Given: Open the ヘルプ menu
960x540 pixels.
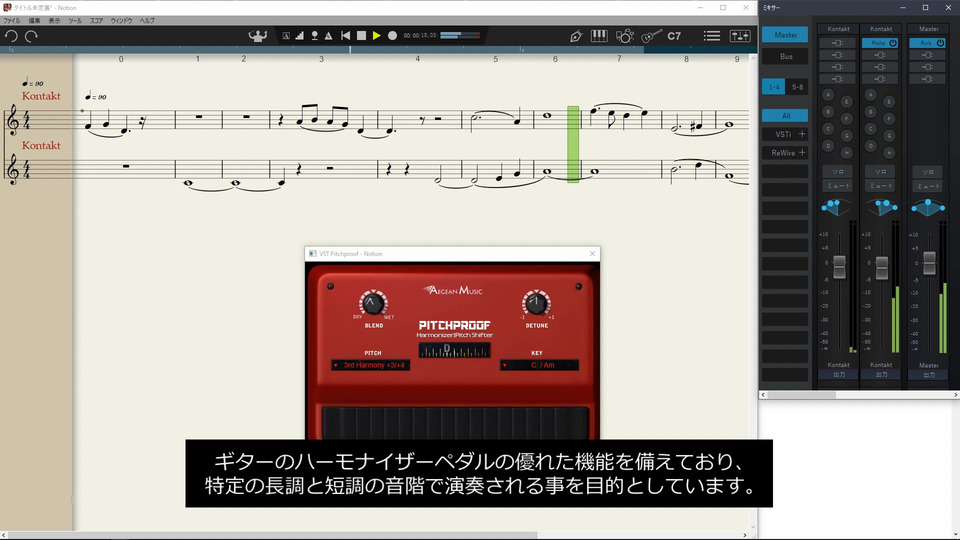Looking at the screenshot, I should [x=147, y=21].
